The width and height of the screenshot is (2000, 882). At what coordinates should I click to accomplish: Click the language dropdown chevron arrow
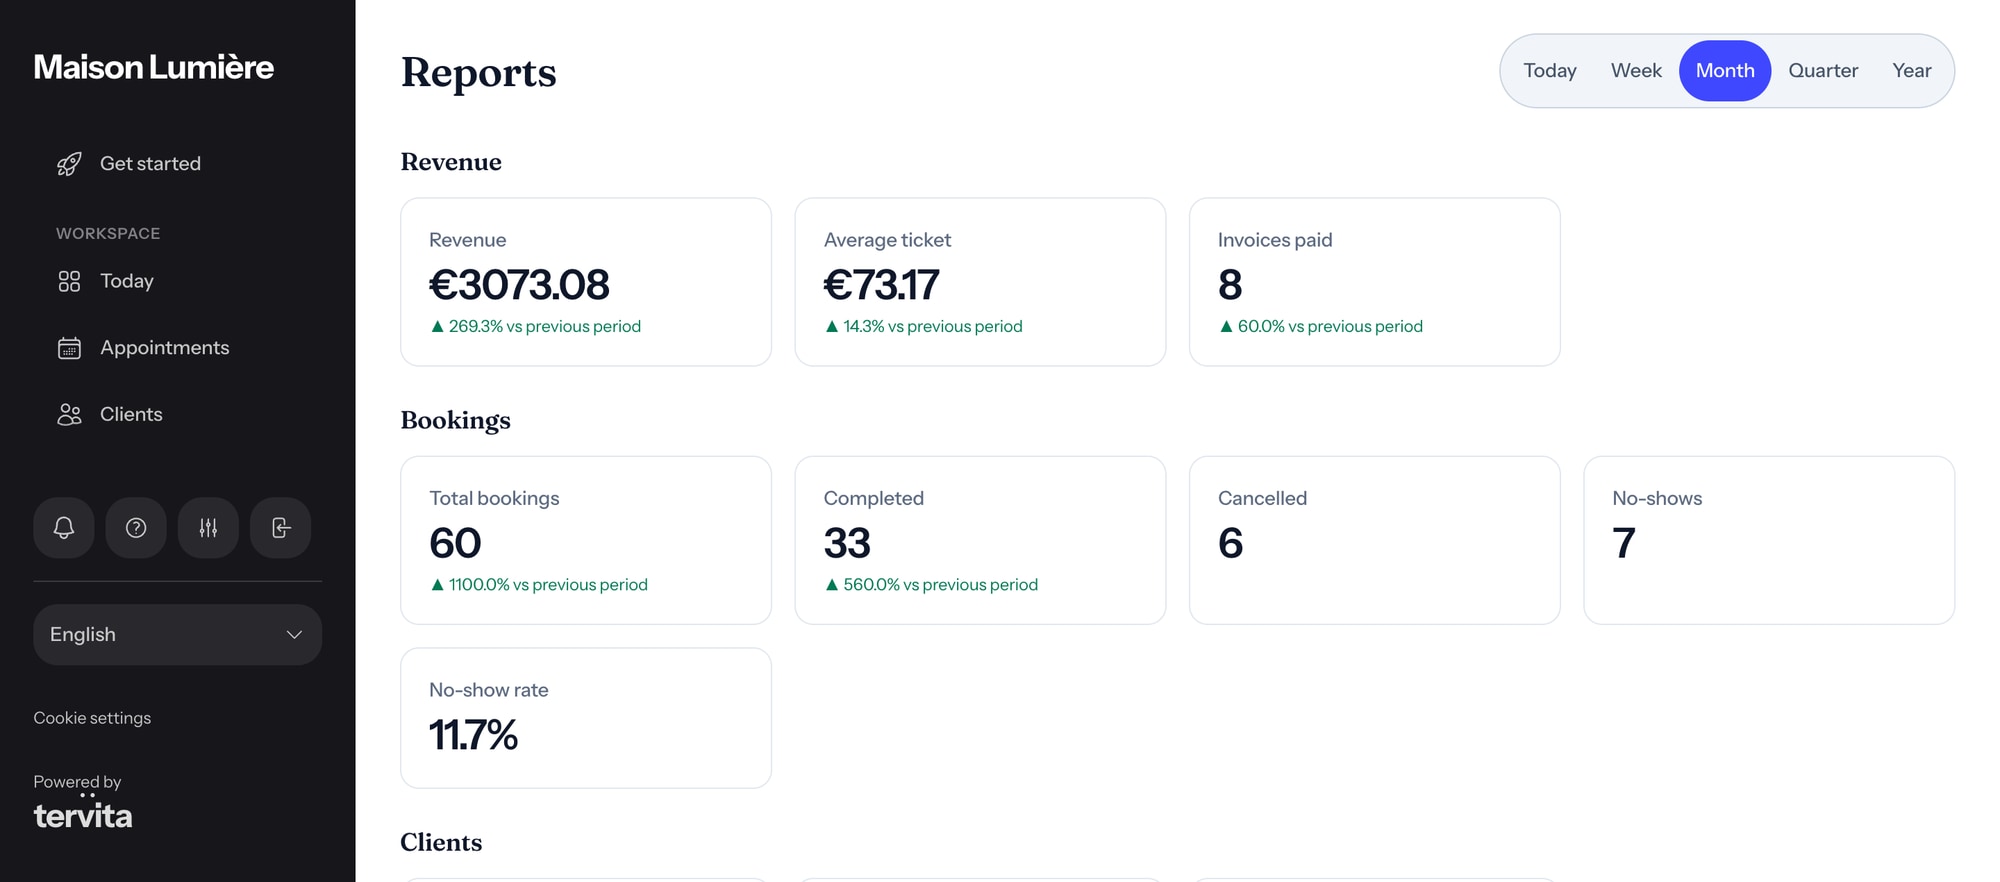(x=294, y=635)
